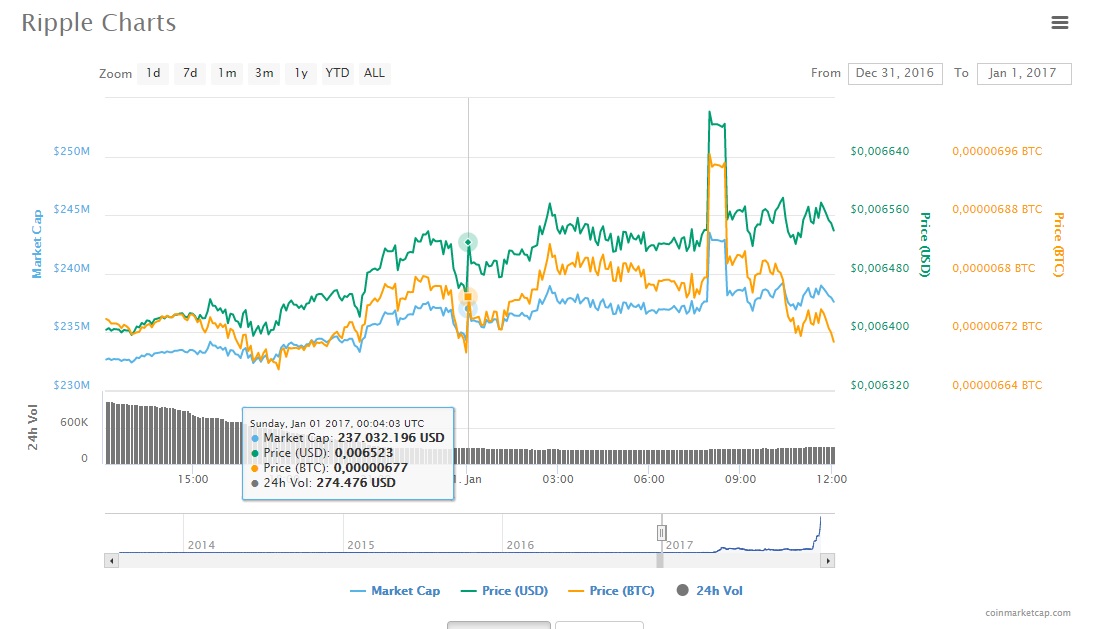Click the 2014 label in navigator
The width and height of the screenshot is (1093, 629).
[201, 545]
